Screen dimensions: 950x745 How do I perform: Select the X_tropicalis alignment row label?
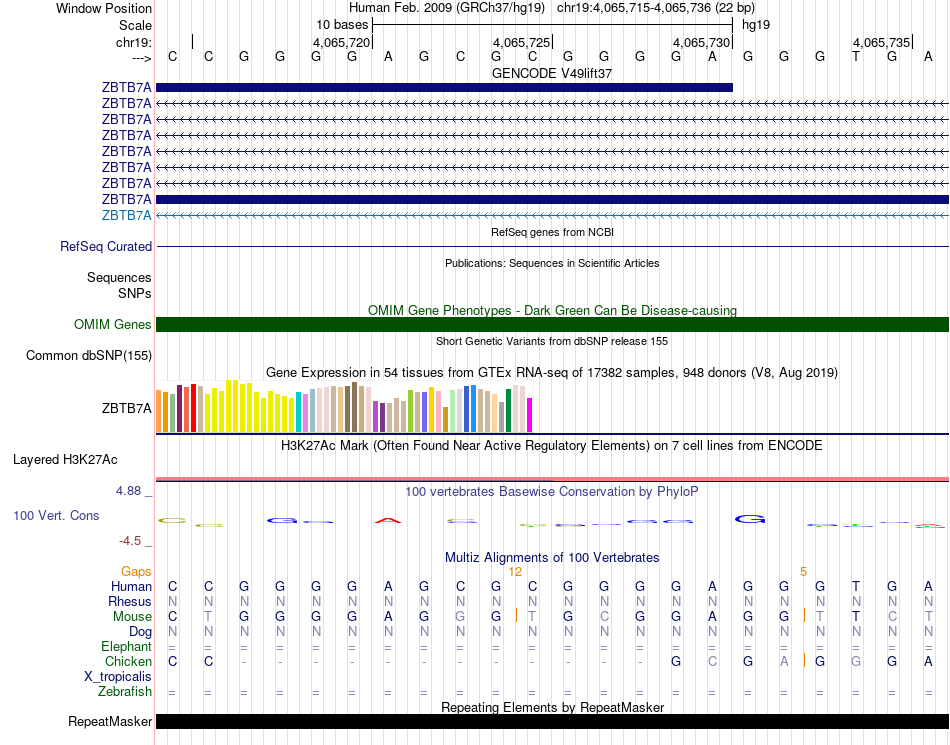[x=118, y=677]
